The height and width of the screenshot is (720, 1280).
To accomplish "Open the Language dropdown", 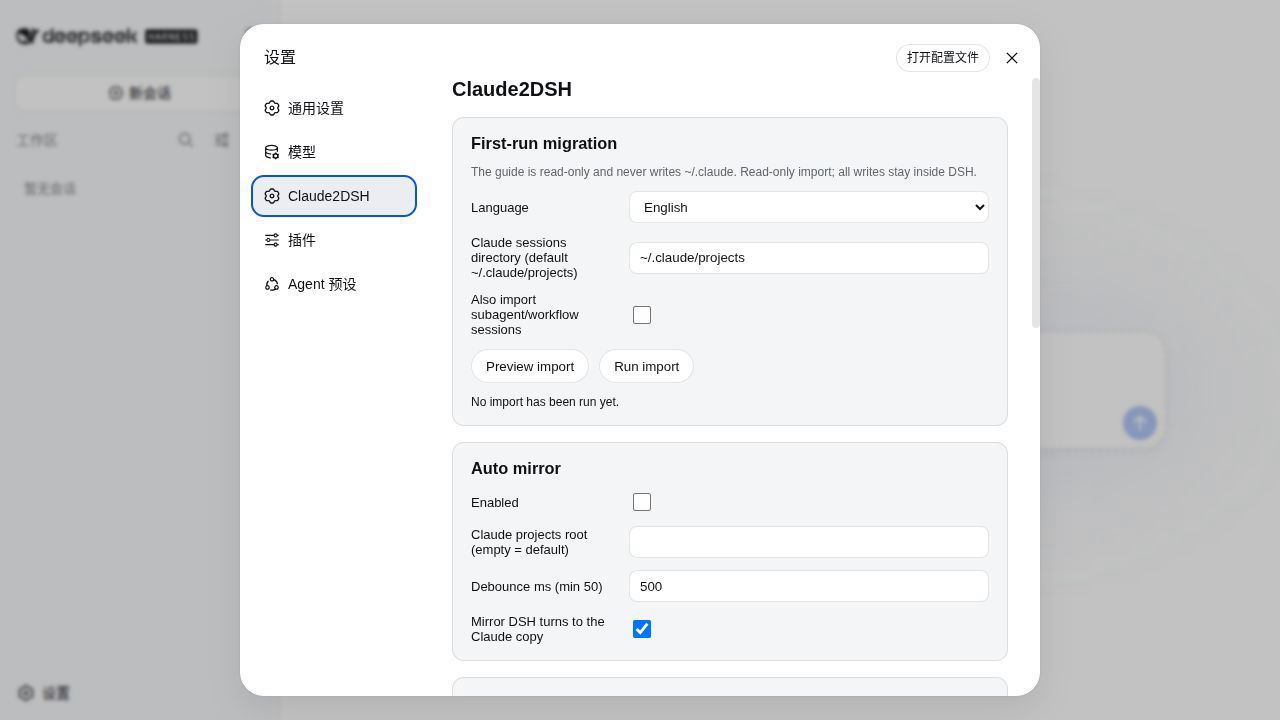I will [x=809, y=207].
